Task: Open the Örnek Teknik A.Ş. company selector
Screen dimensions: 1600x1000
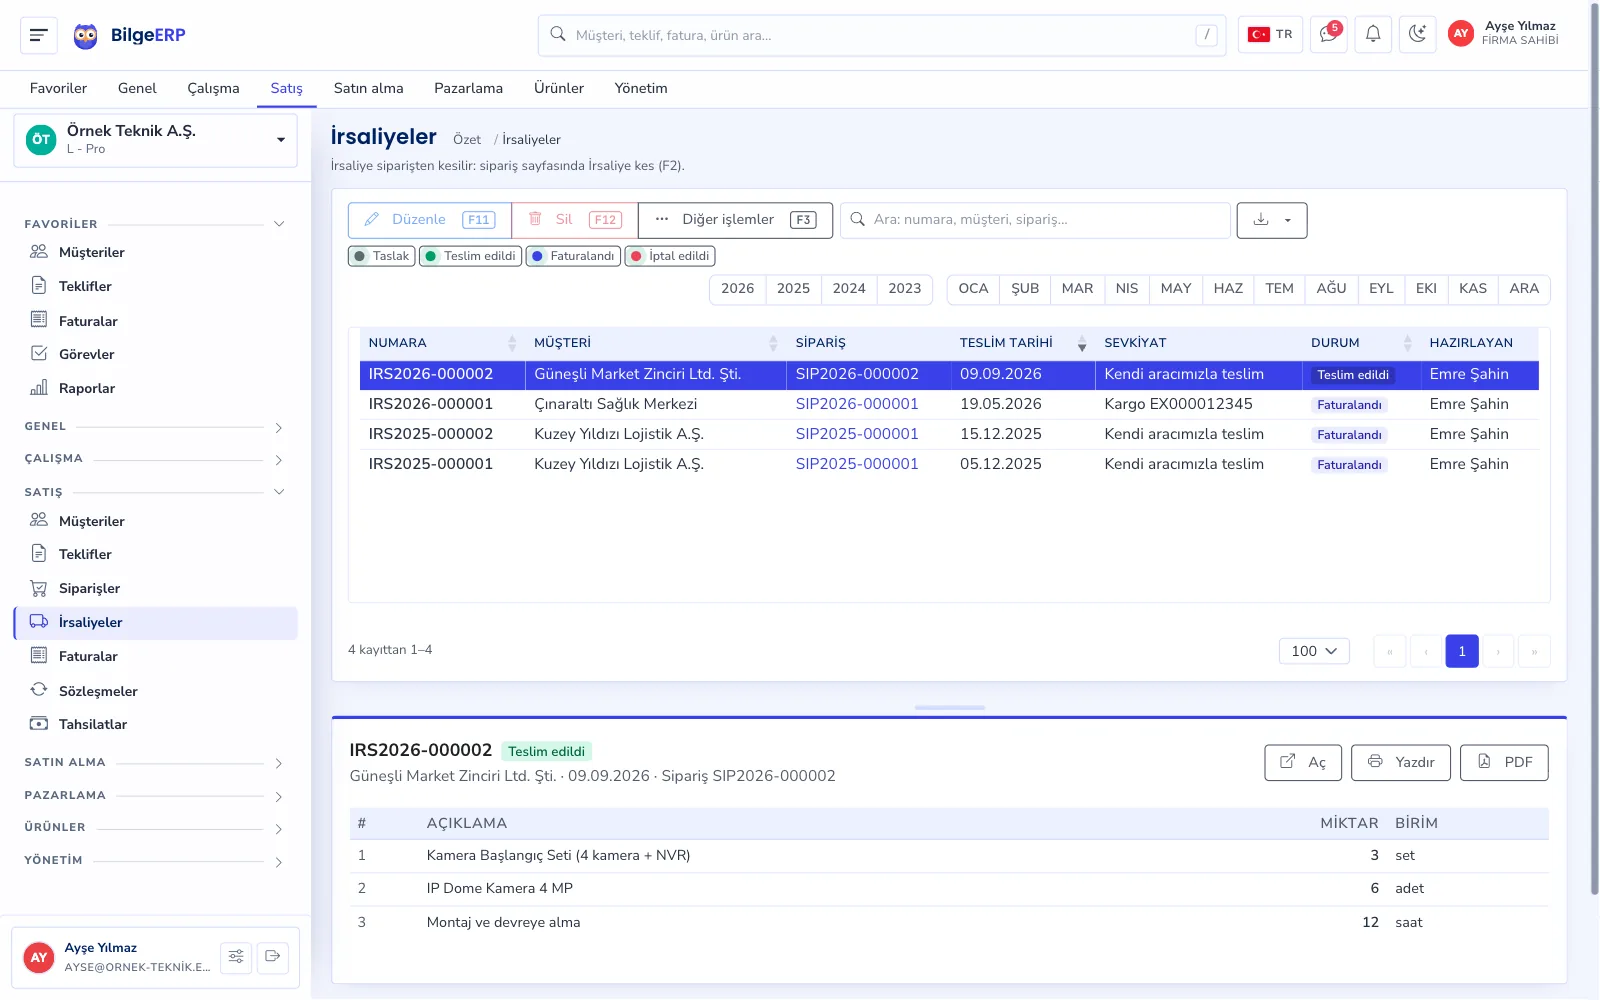Action: 156,140
